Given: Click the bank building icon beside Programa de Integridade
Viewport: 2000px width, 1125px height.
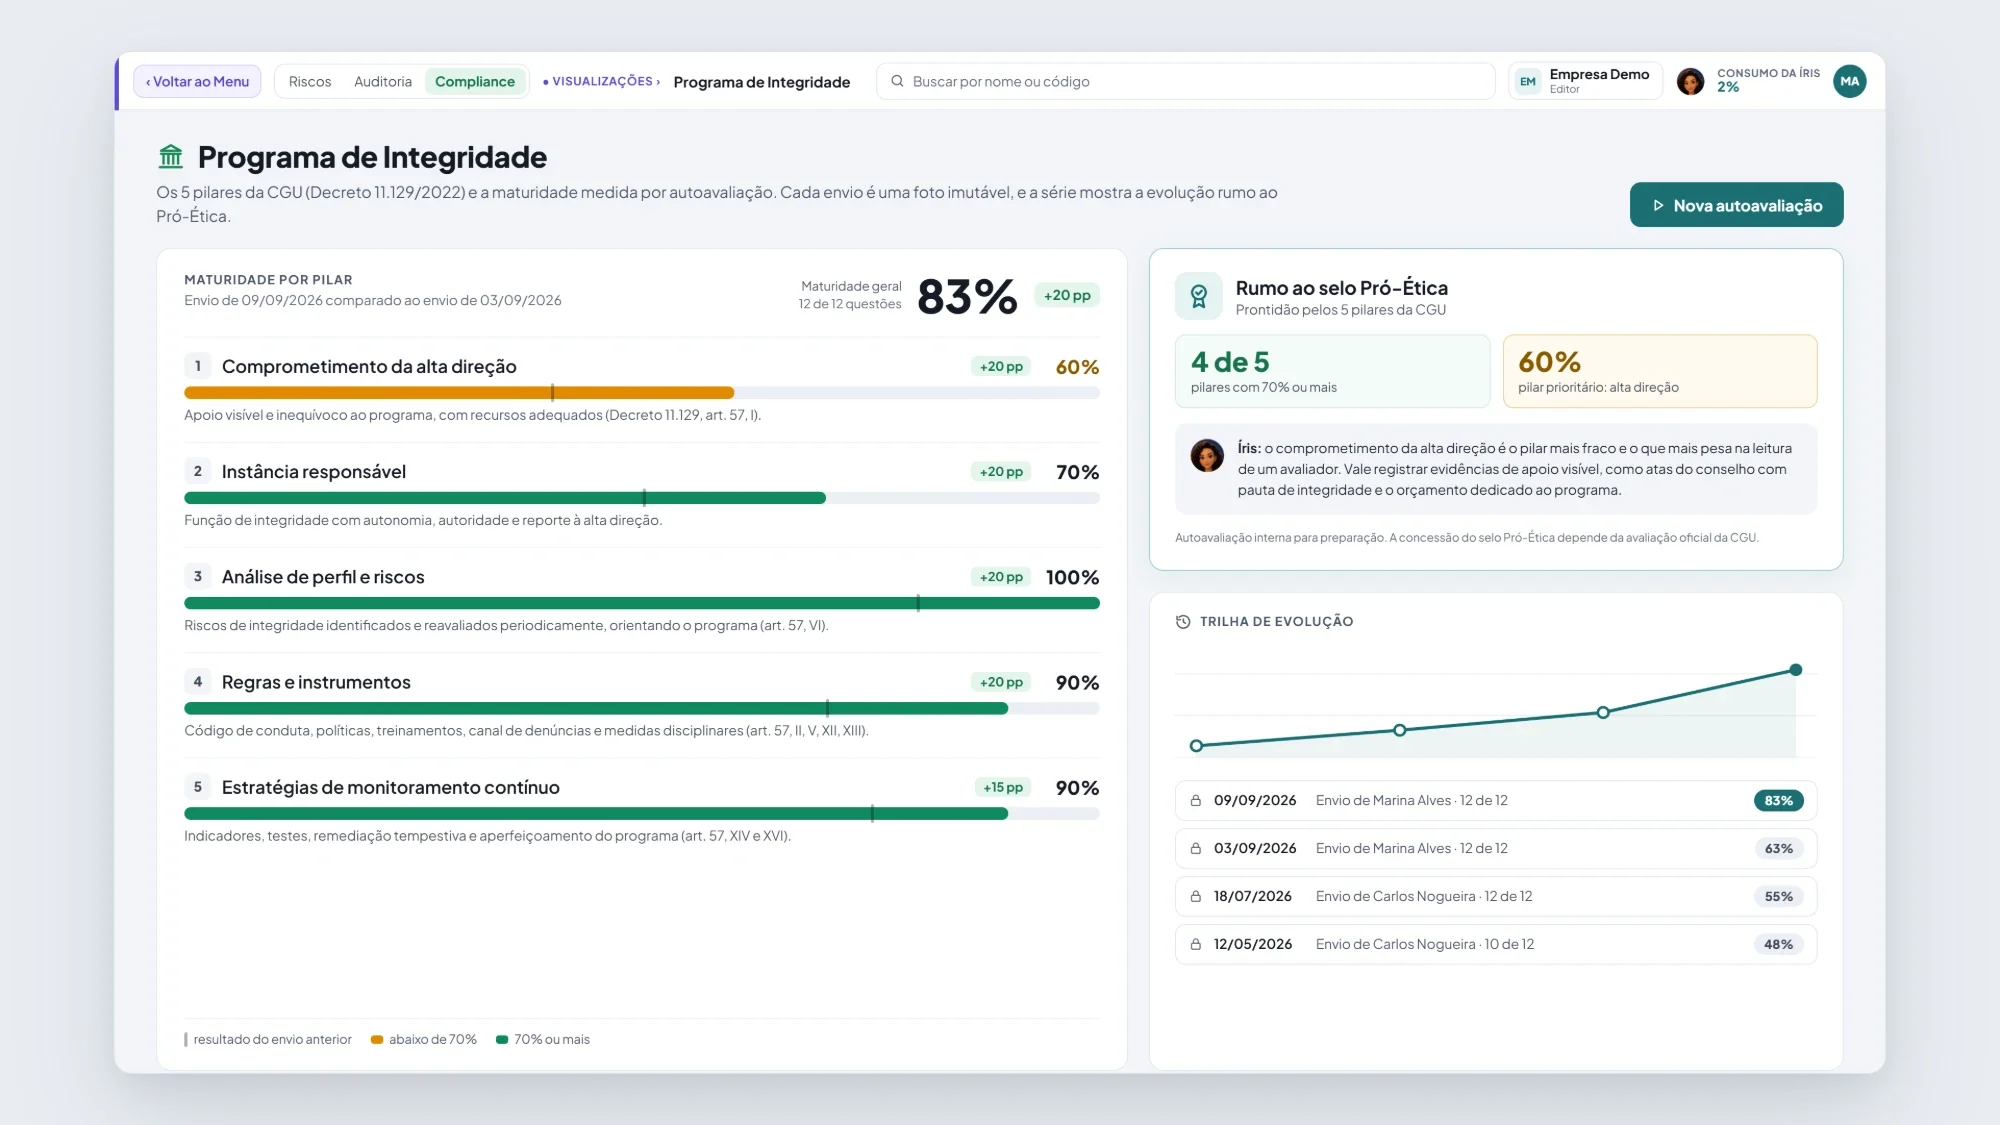Looking at the screenshot, I should pyautogui.click(x=171, y=157).
